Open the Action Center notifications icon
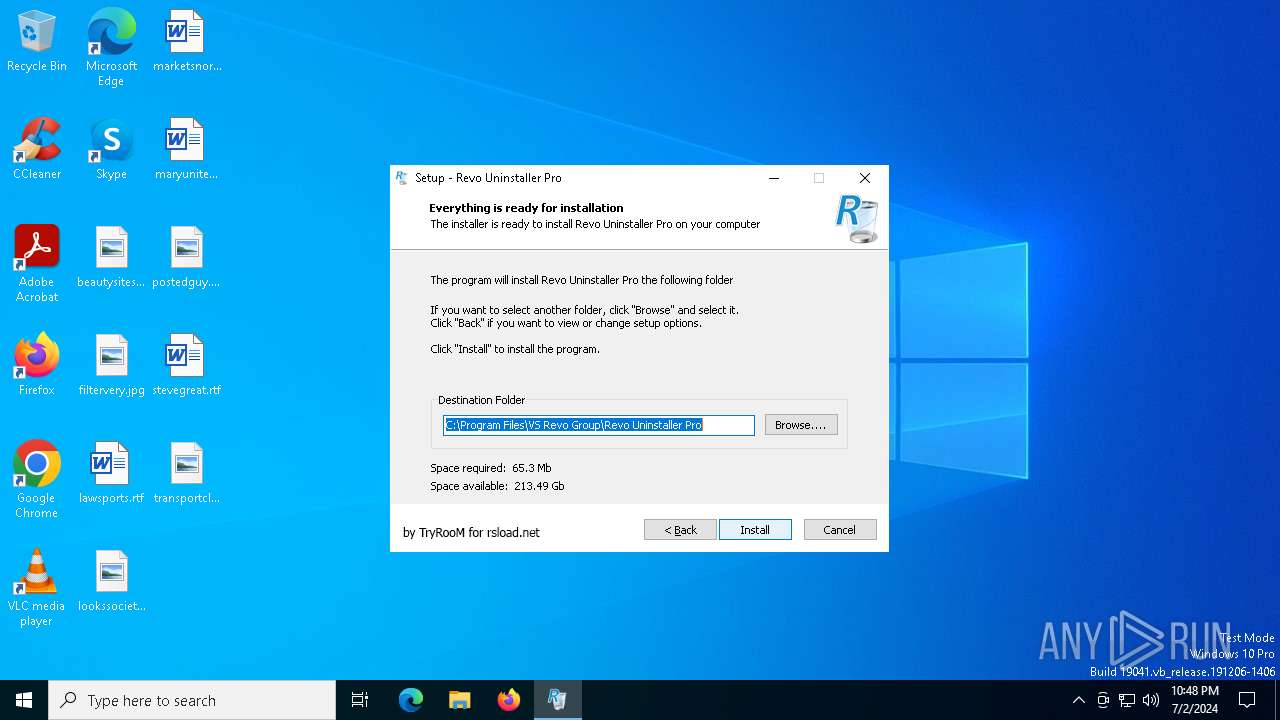Screen dimensions: 1280x720 1247,700
